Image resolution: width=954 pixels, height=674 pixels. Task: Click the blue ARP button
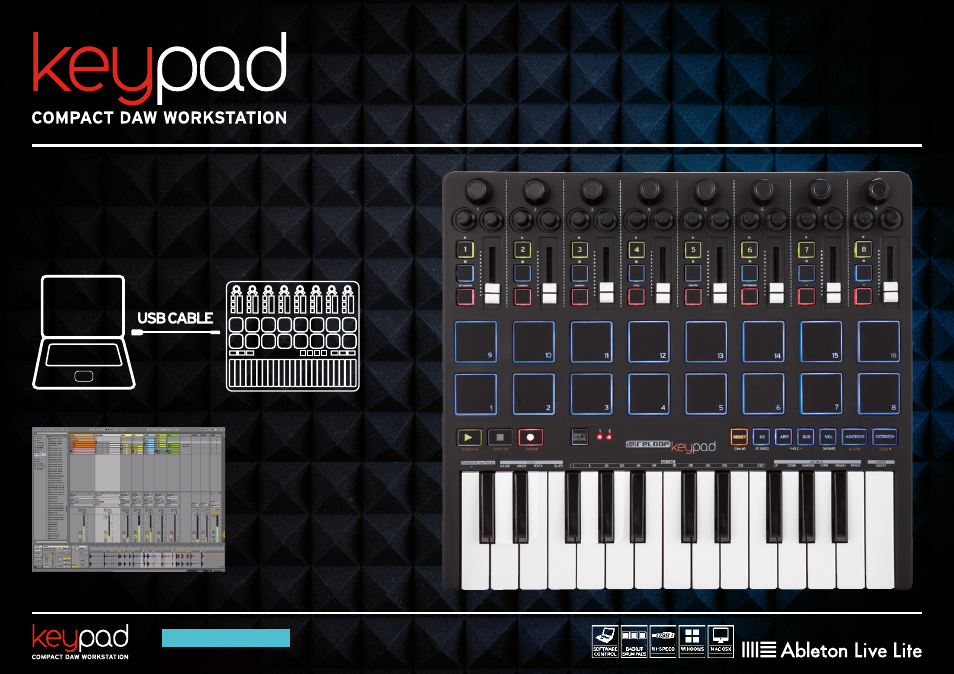tap(784, 437)
